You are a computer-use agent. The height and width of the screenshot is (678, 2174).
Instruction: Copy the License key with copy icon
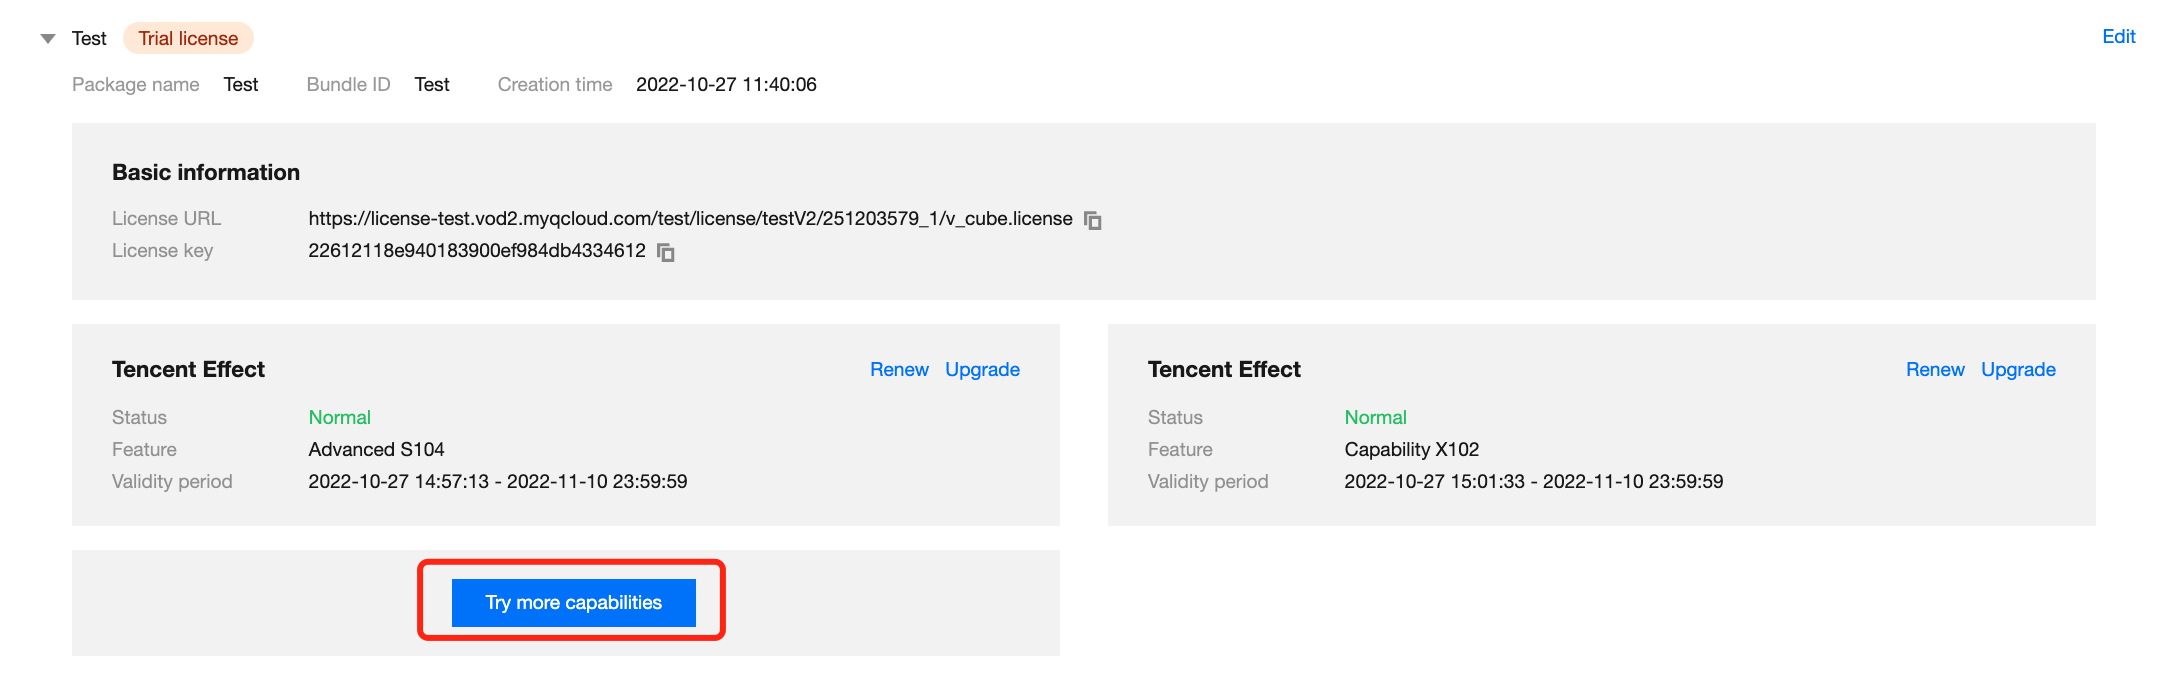666,252
